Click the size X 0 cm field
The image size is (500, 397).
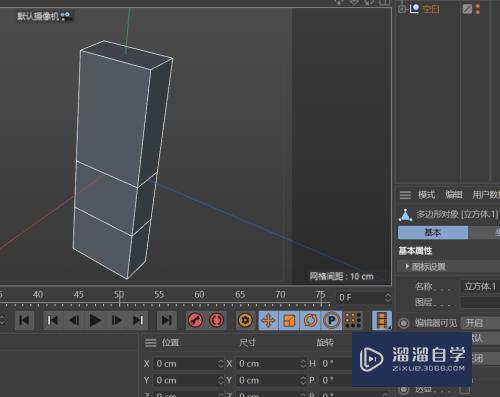pos(268,364)
